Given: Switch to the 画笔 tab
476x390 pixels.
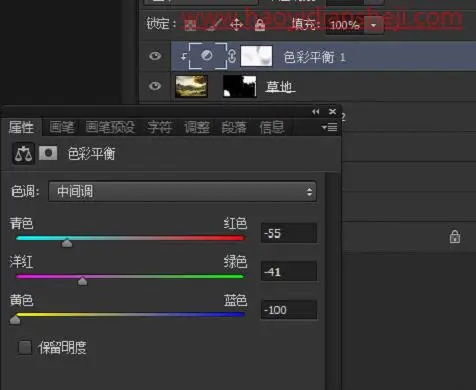Looking at the screenshot, I should coord(62,127).
